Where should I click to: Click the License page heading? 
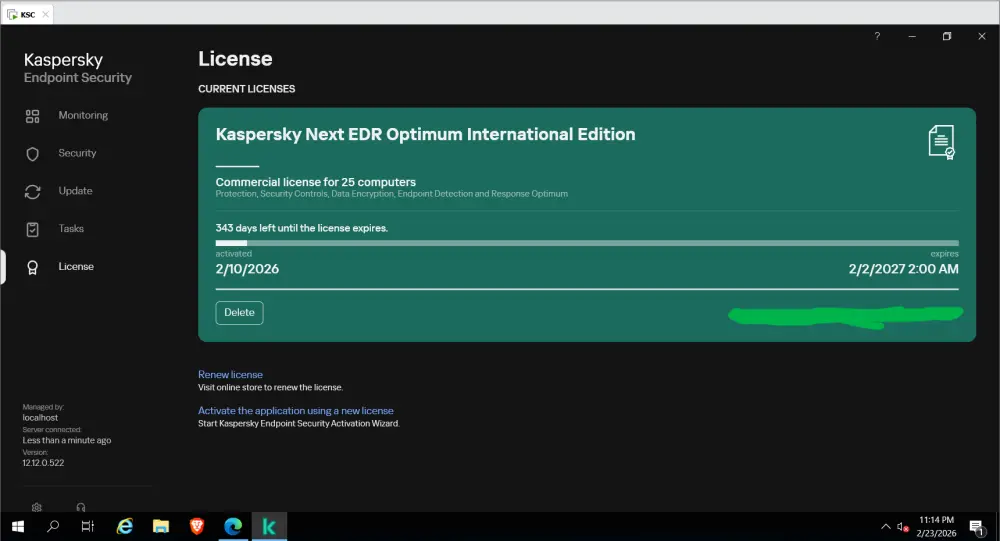[x=235, y=59]
